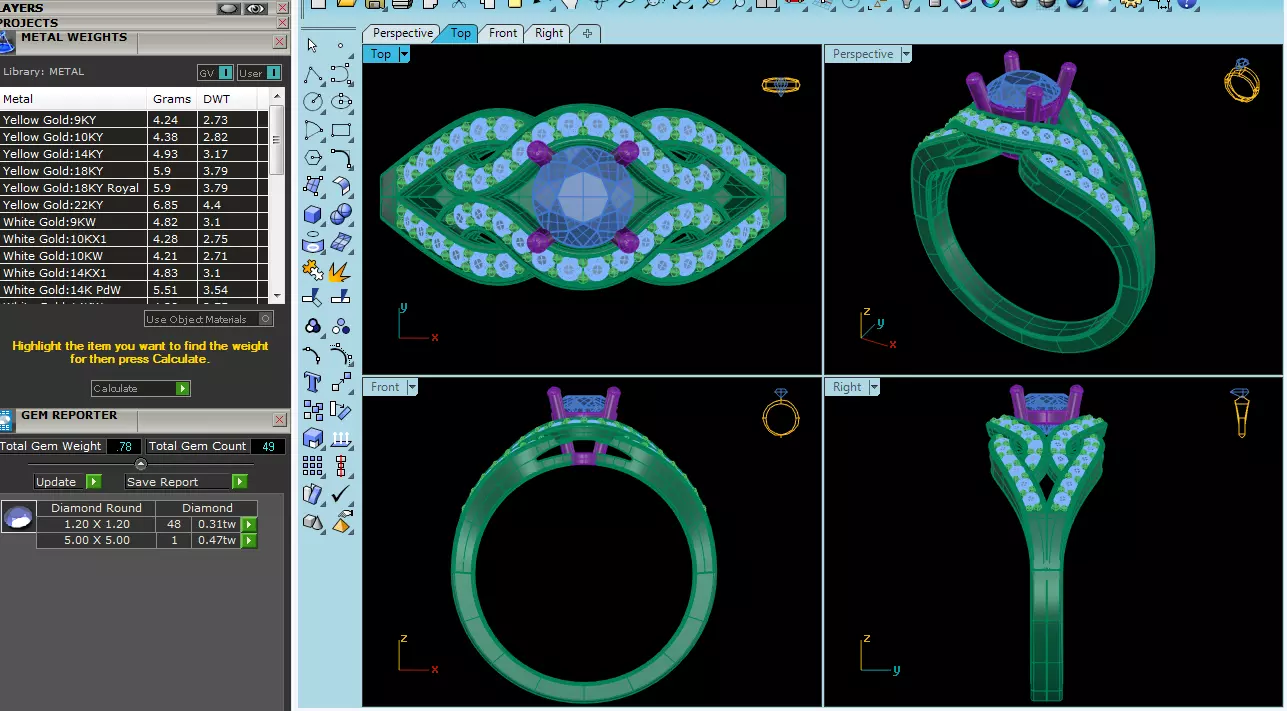Collapse Gem Reporter with the up-arrow handle
1287x711 pixels.
[x=141, y=464]
